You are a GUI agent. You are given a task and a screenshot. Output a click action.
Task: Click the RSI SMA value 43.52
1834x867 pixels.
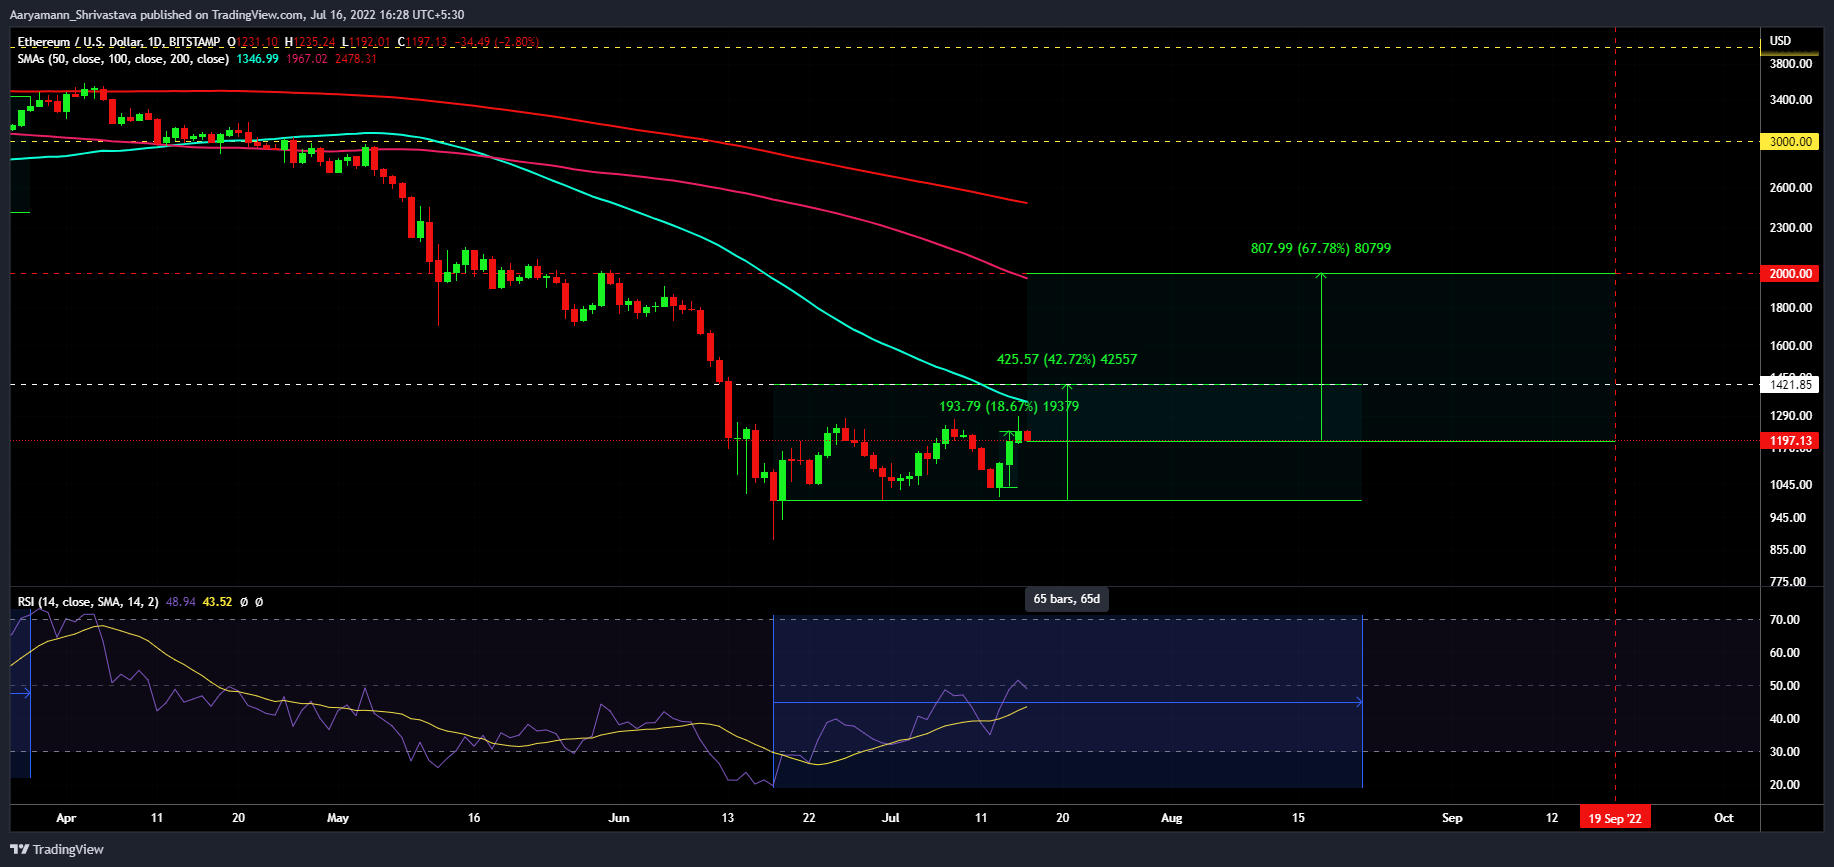click(x=217, y=602)
